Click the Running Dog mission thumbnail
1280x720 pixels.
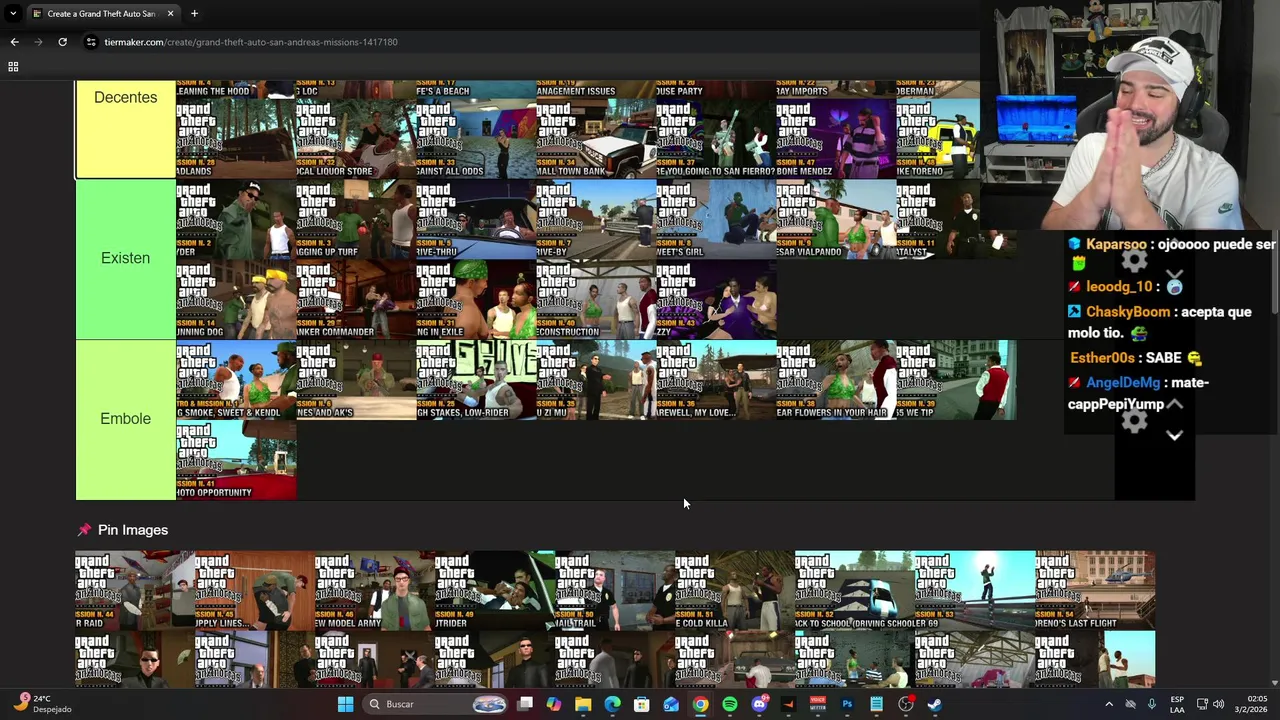click(x=236, y=299)
